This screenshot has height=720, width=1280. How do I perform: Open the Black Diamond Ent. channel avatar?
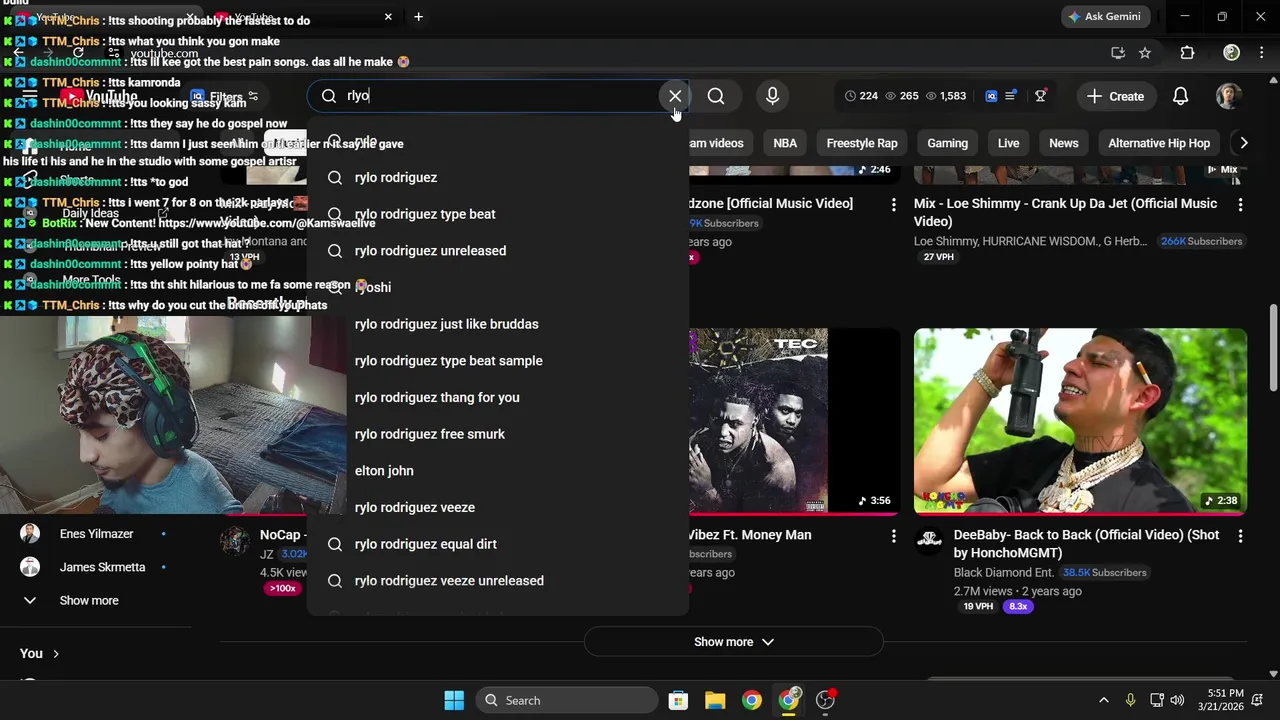coord(929,542)
